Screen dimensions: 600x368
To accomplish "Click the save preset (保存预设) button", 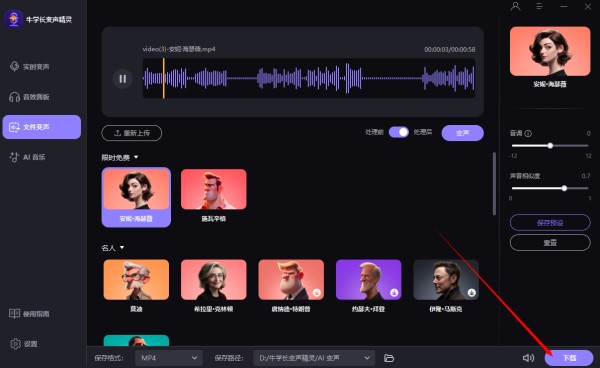I will (x=550, y=223).
